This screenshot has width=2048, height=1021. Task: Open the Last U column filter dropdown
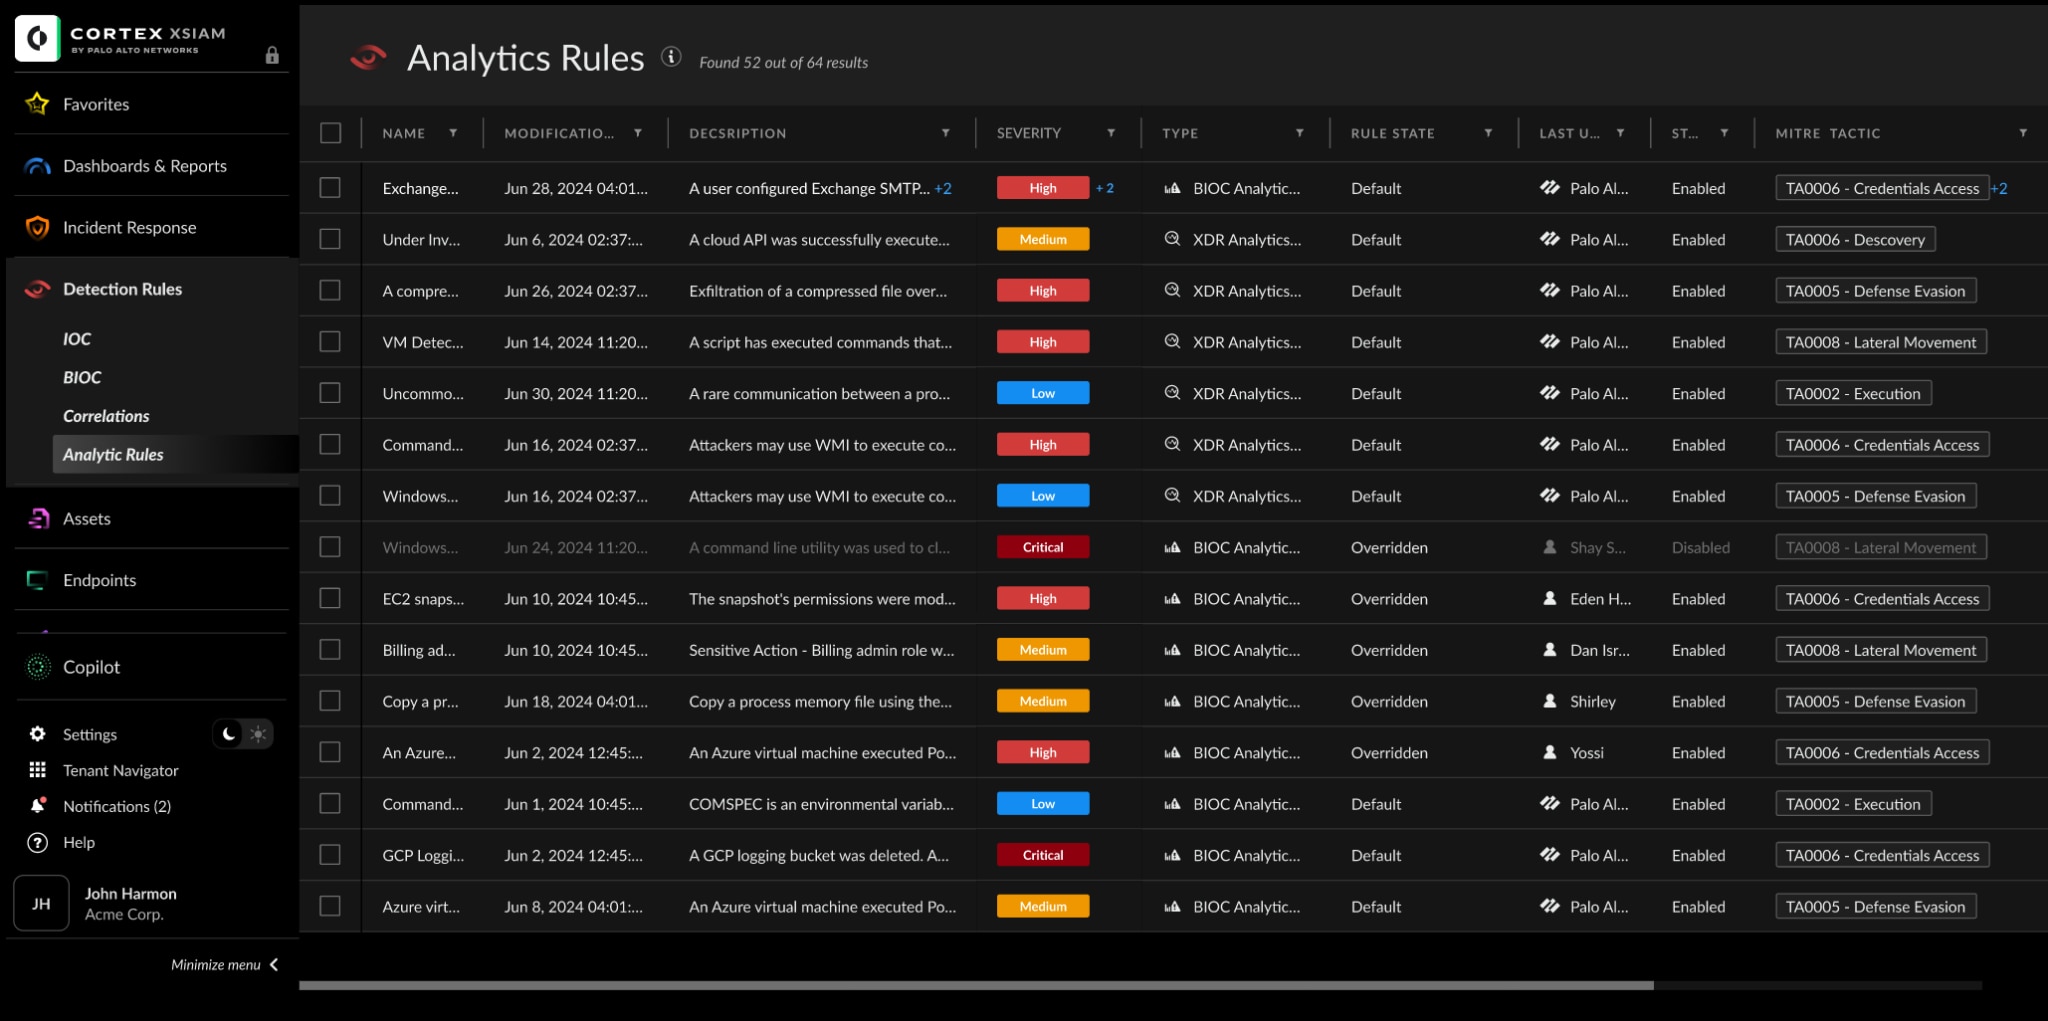click(x=1620, y=133)
